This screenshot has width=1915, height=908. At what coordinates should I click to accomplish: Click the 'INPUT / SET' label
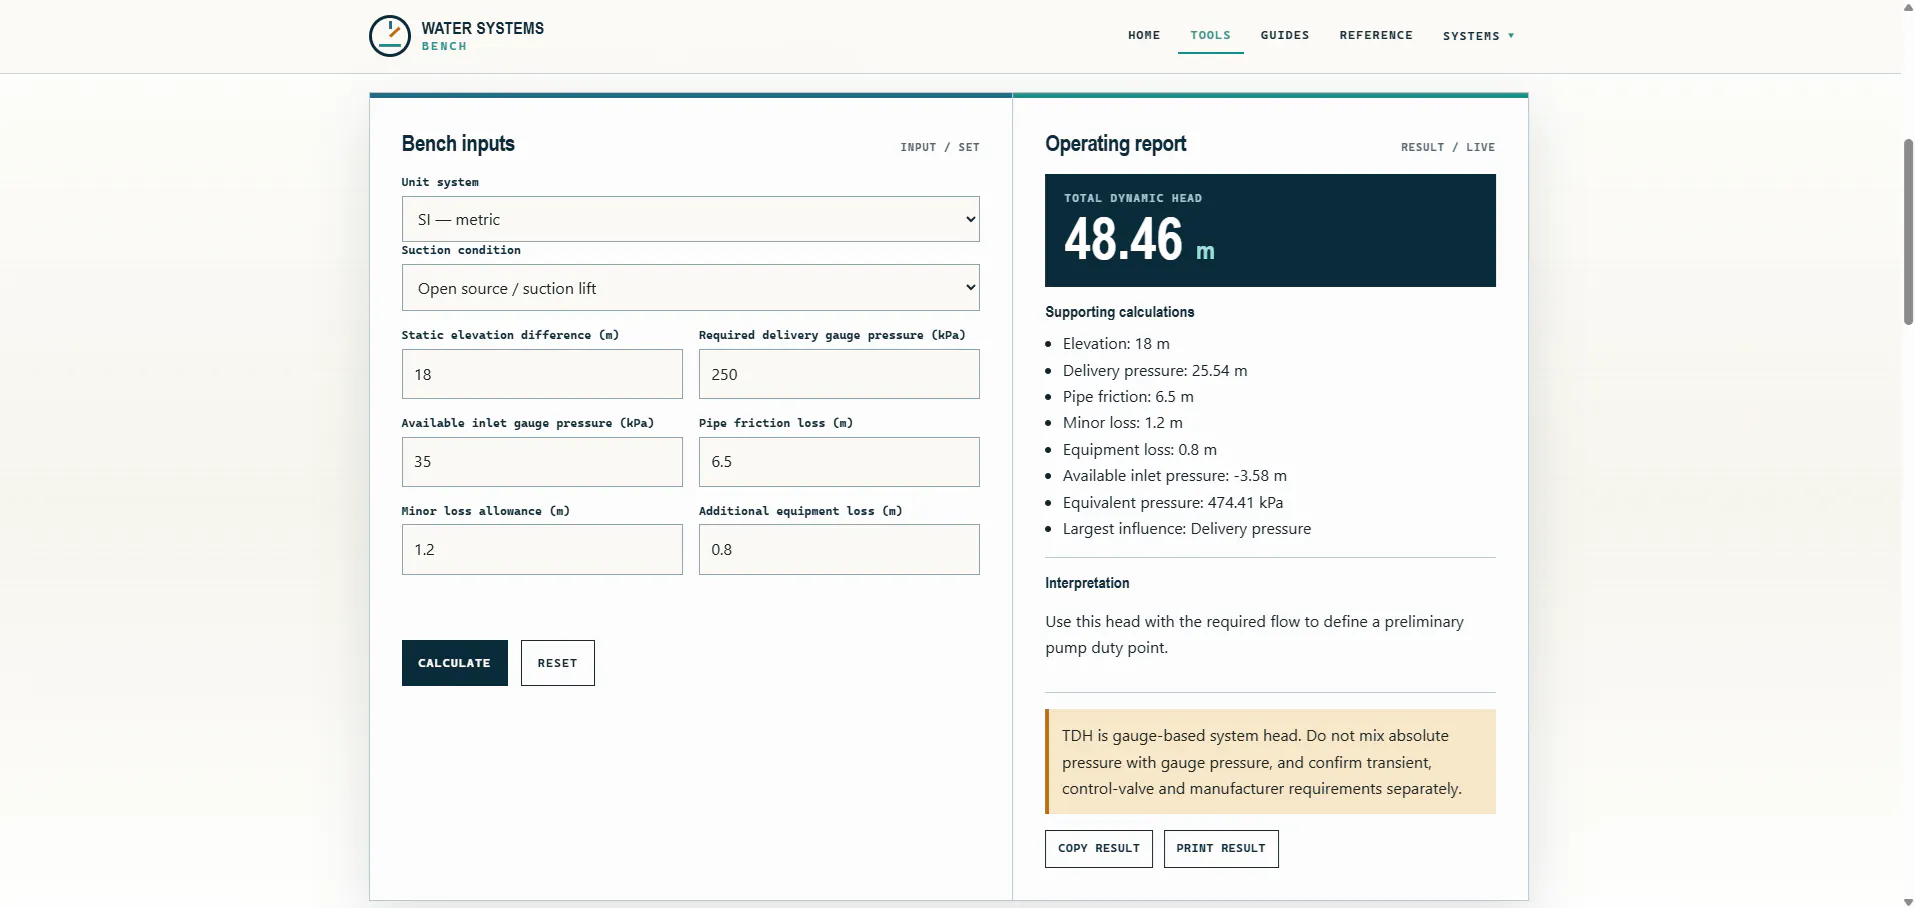(940, 147)
